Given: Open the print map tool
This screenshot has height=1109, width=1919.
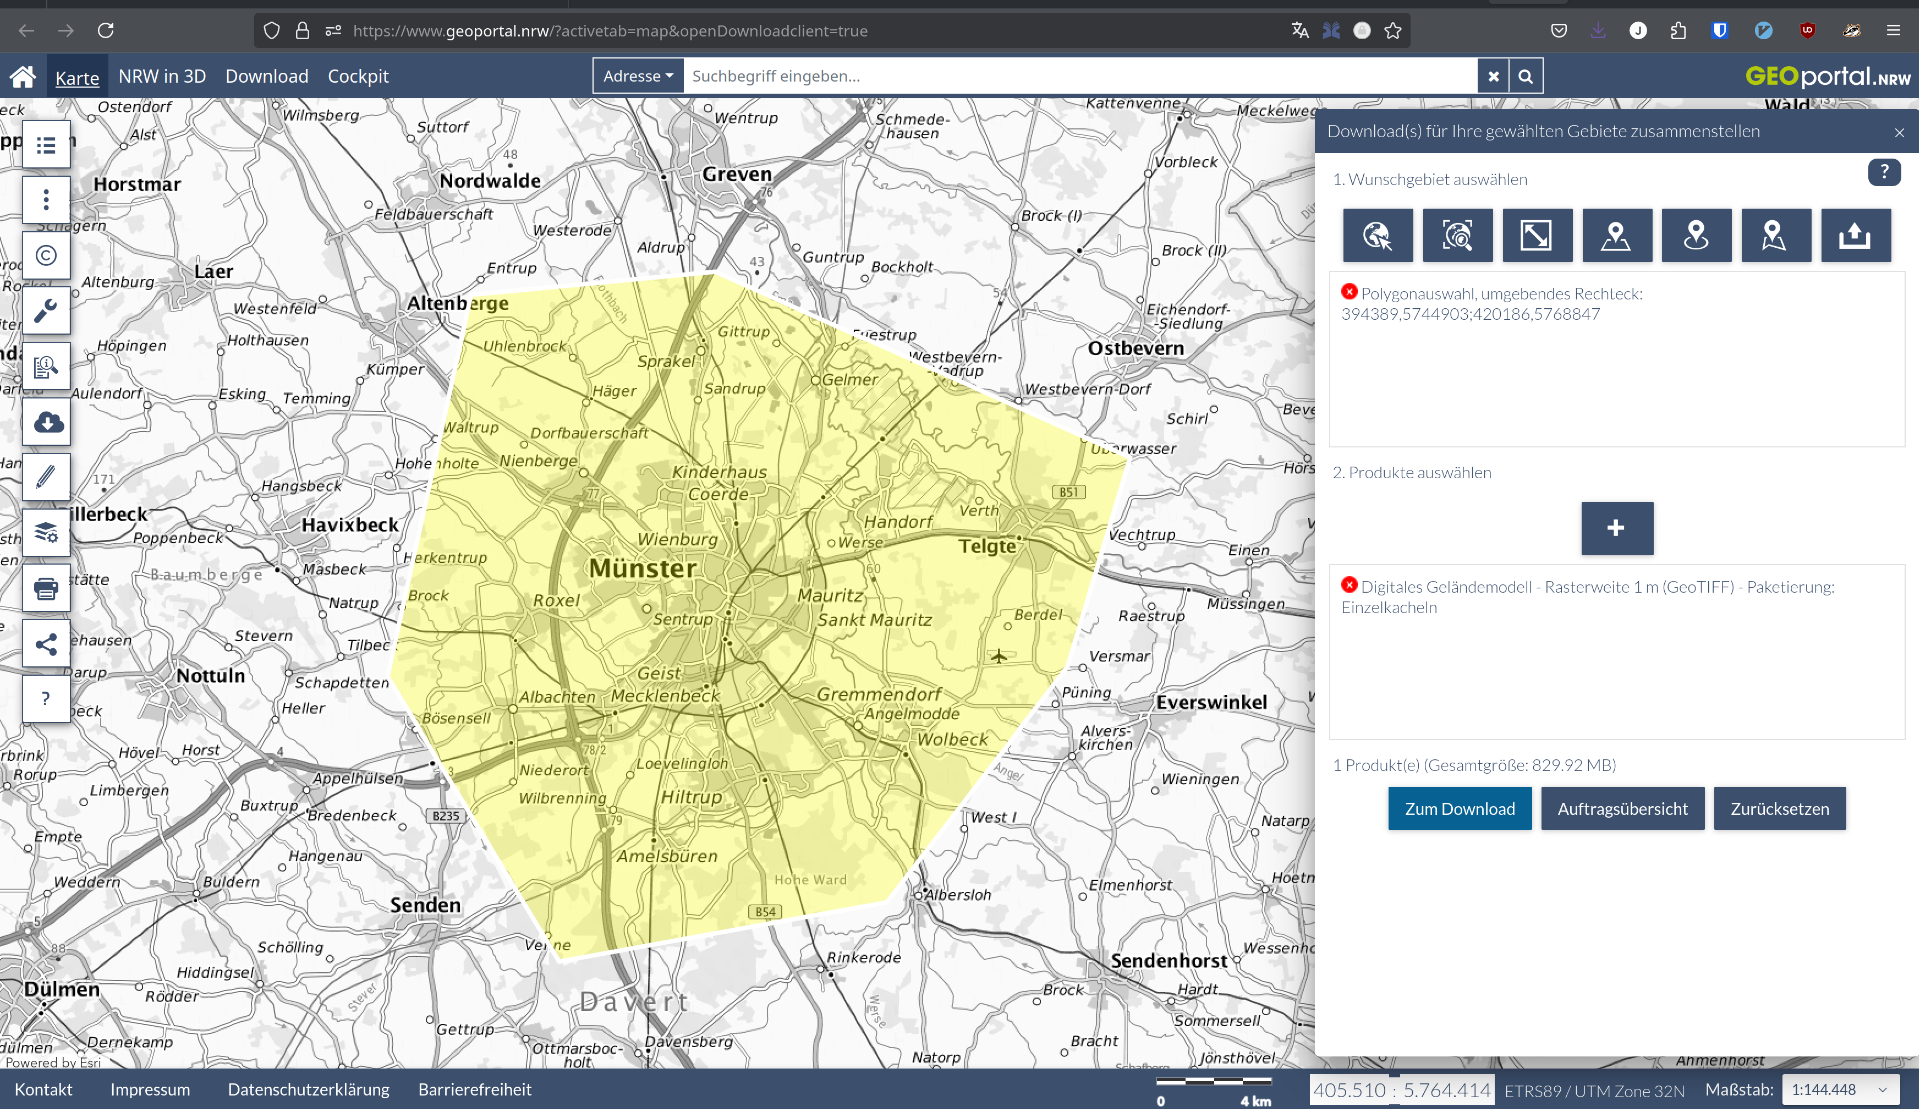Looking at the screenshot, I should click(46, 588).
